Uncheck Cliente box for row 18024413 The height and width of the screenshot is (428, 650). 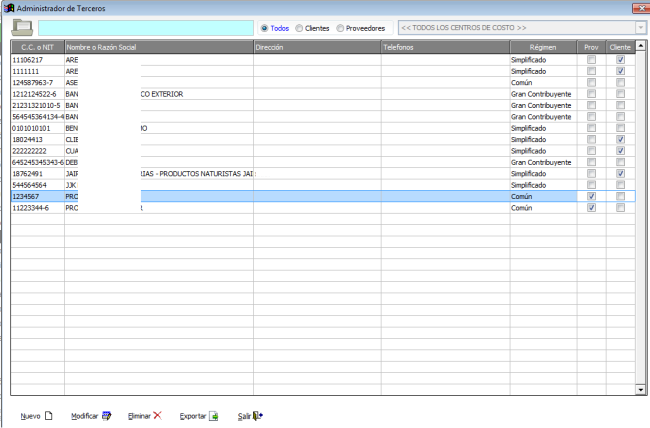620,139
